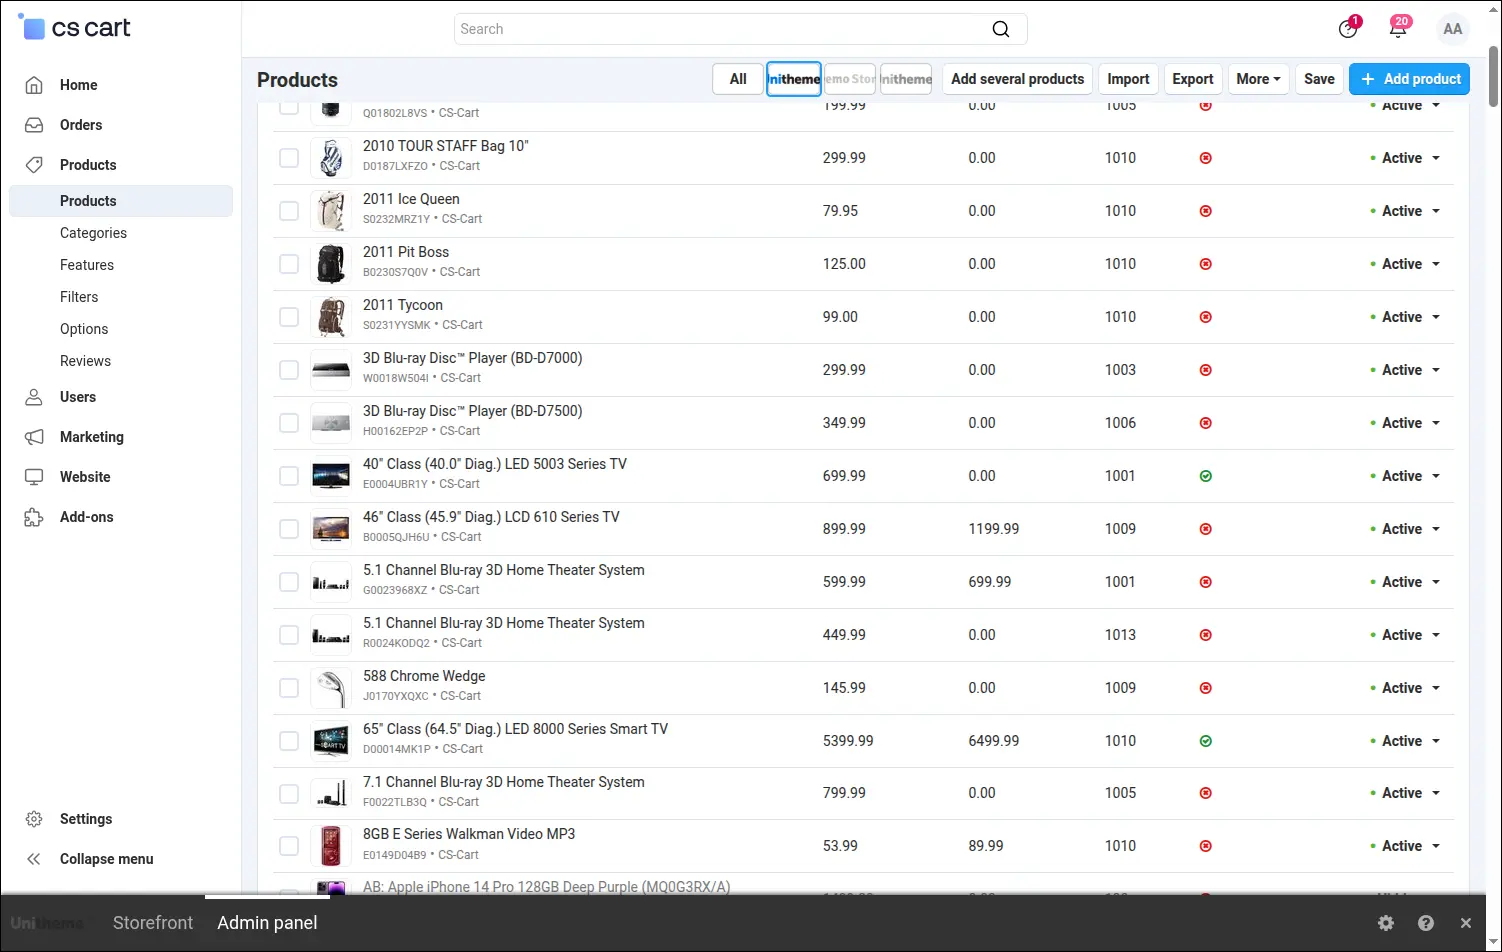Click red cross icon for 46" Class LCD TV

1206,529
